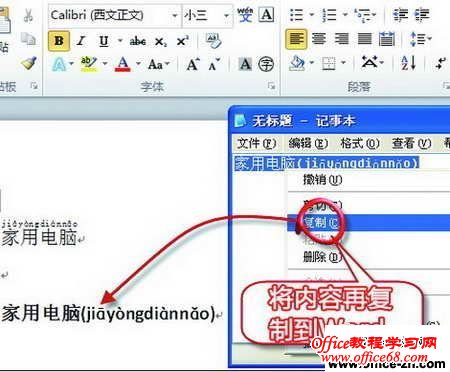
Task: Select the Format Painter brush
Action: (x=29, y=63)
